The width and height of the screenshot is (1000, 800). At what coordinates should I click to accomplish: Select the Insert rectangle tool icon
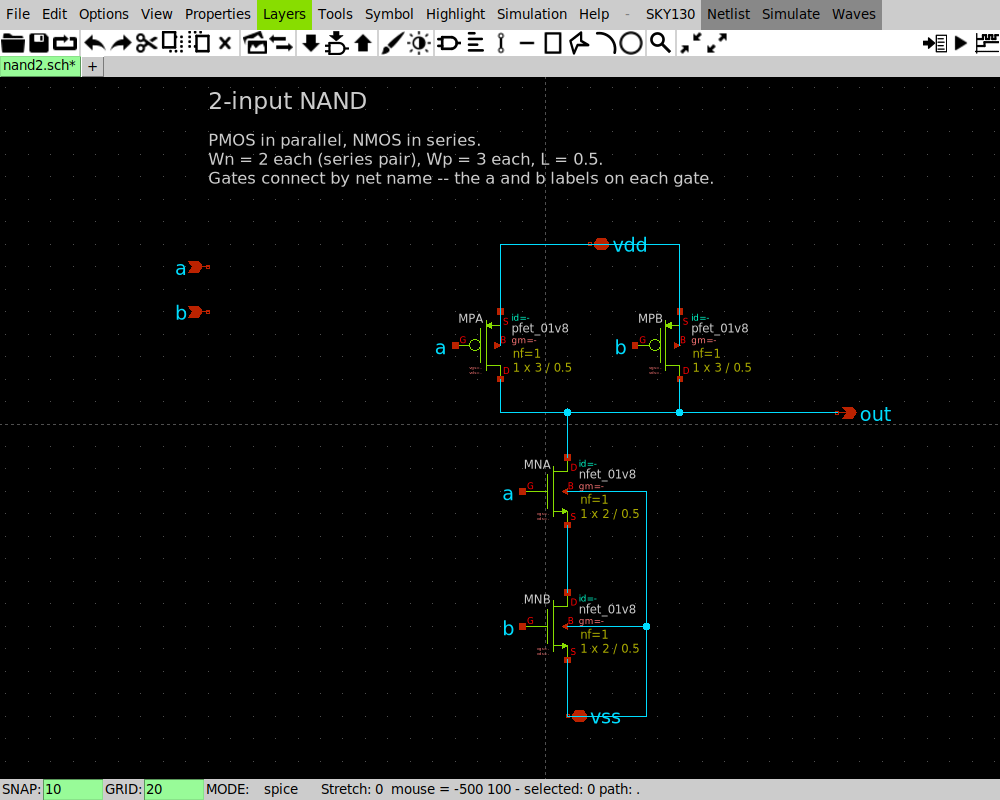553,43
